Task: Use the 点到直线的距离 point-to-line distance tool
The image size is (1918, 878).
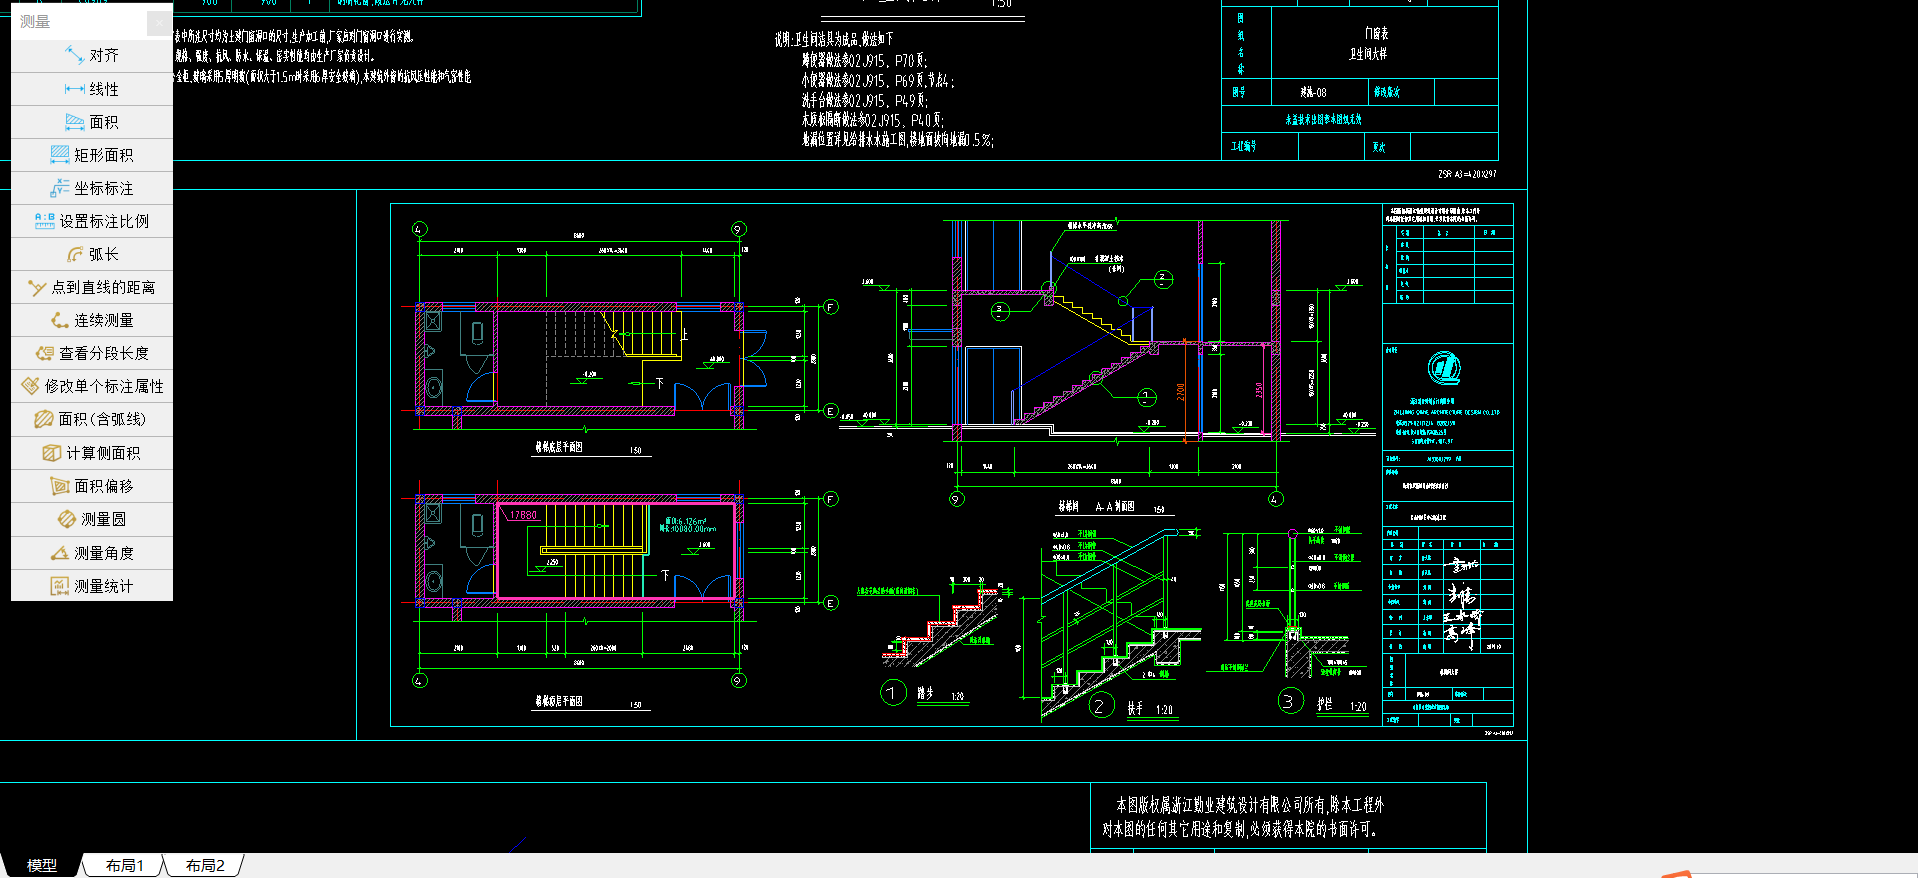Action: (92, 287)
